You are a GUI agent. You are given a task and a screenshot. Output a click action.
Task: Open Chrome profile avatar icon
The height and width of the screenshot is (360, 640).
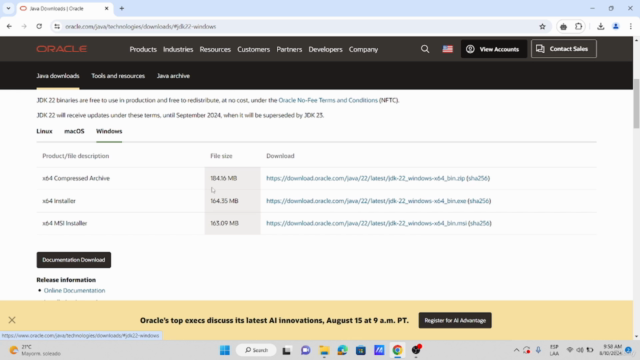616,27
